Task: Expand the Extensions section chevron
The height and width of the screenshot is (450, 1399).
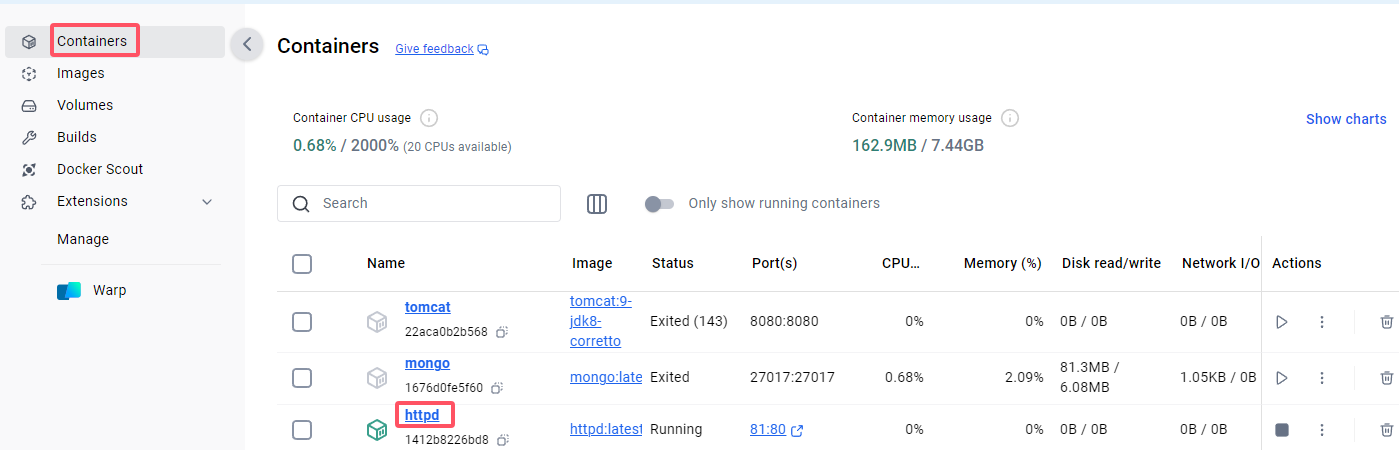Action: click(207, 202)
